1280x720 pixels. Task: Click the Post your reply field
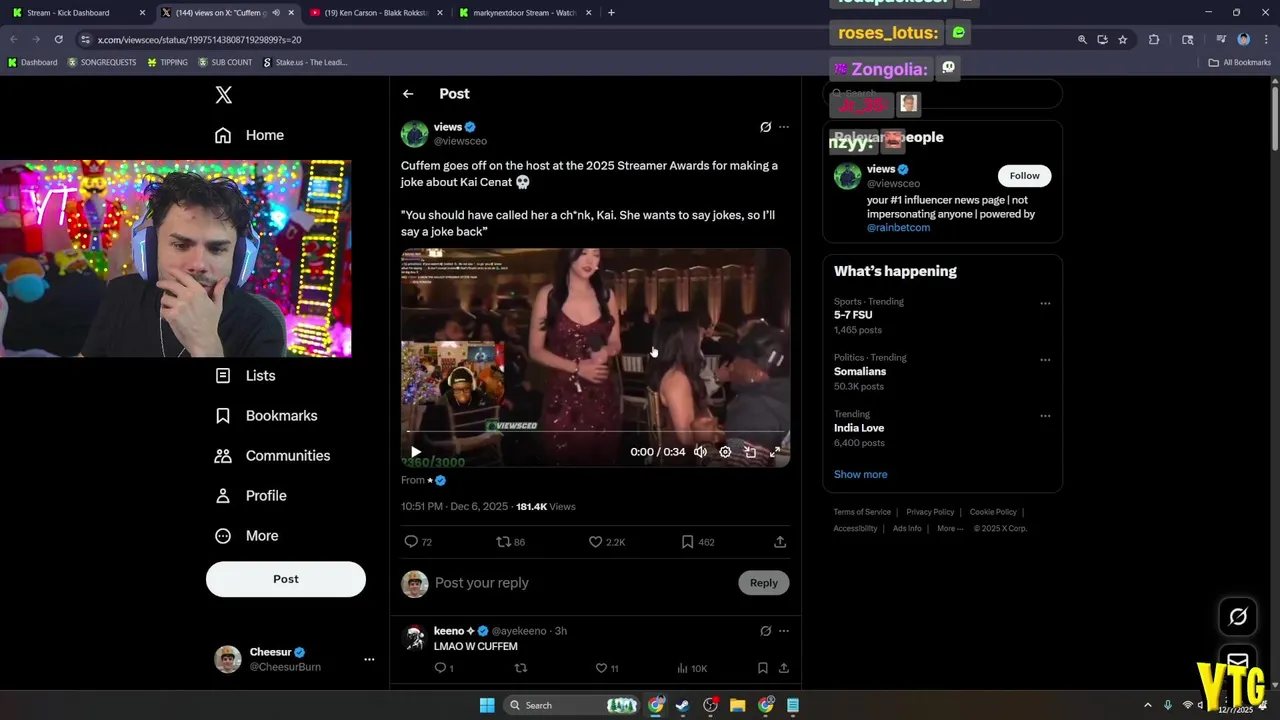tap(580, 583)
